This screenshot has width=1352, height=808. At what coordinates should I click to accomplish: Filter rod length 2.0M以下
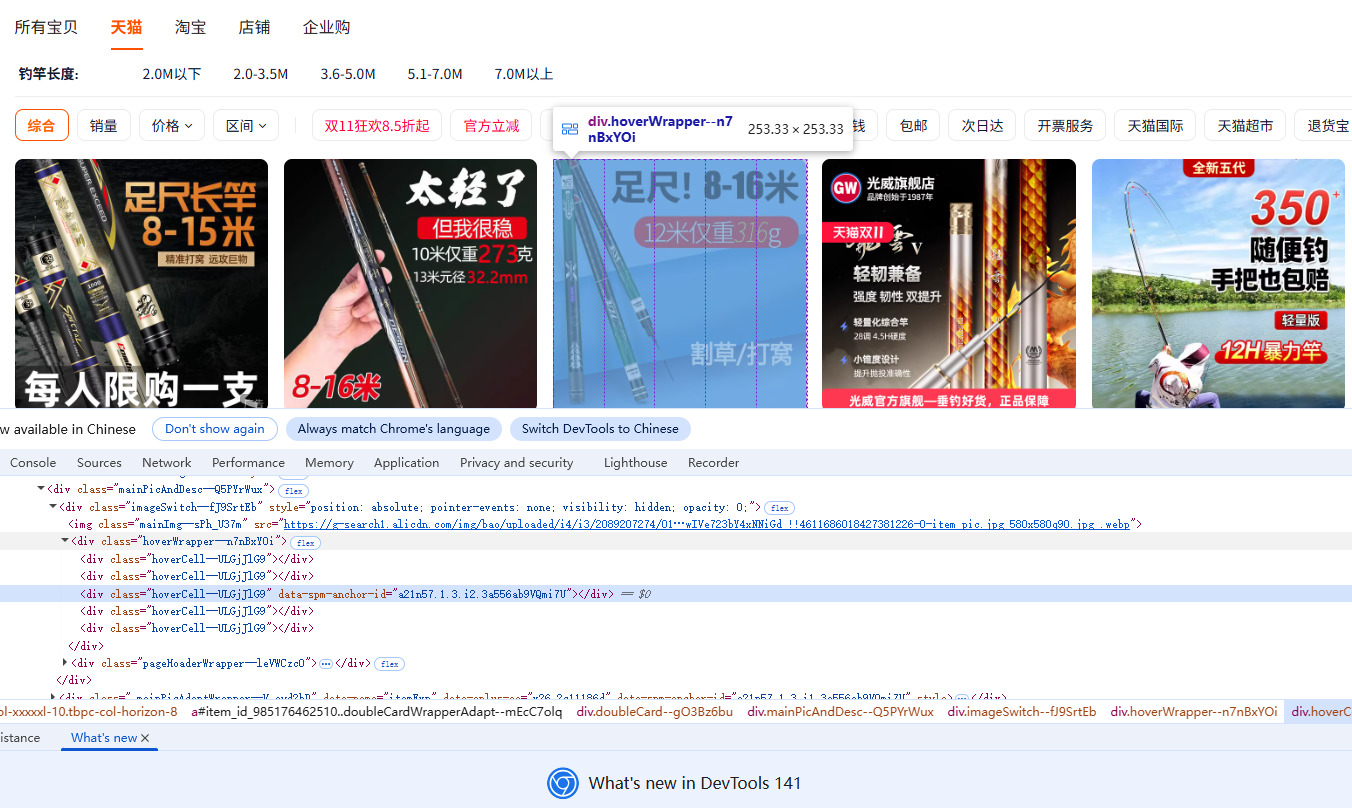pyautogui.click(x=172, y=74)
